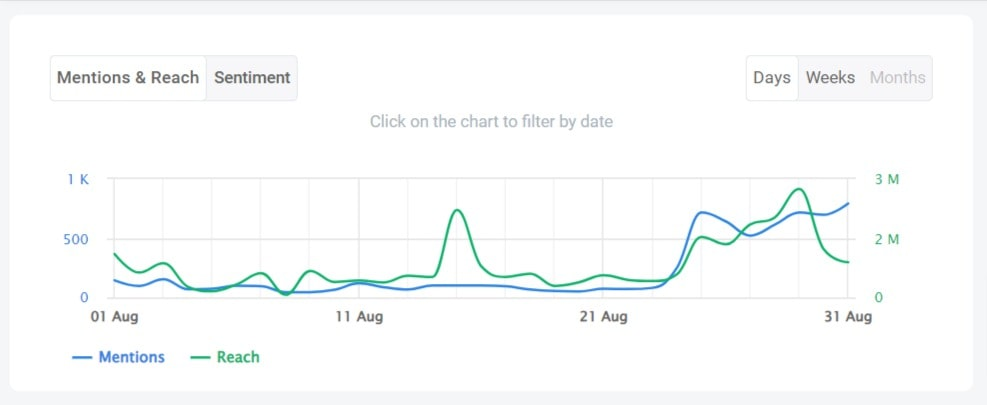
Task: Select the 21 Aug date label
Action: click(602, 317)
